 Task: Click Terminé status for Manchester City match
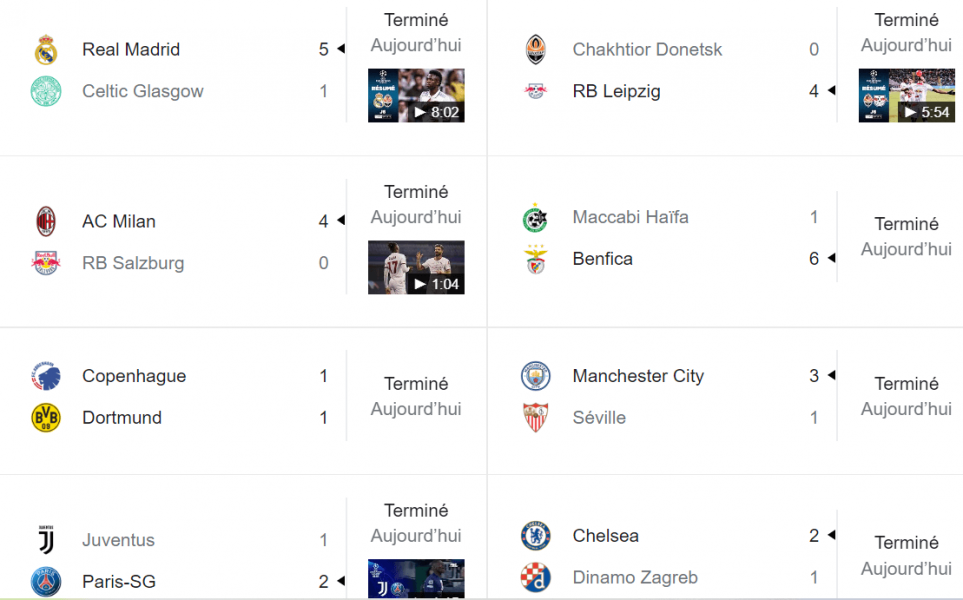pos(906,384)
